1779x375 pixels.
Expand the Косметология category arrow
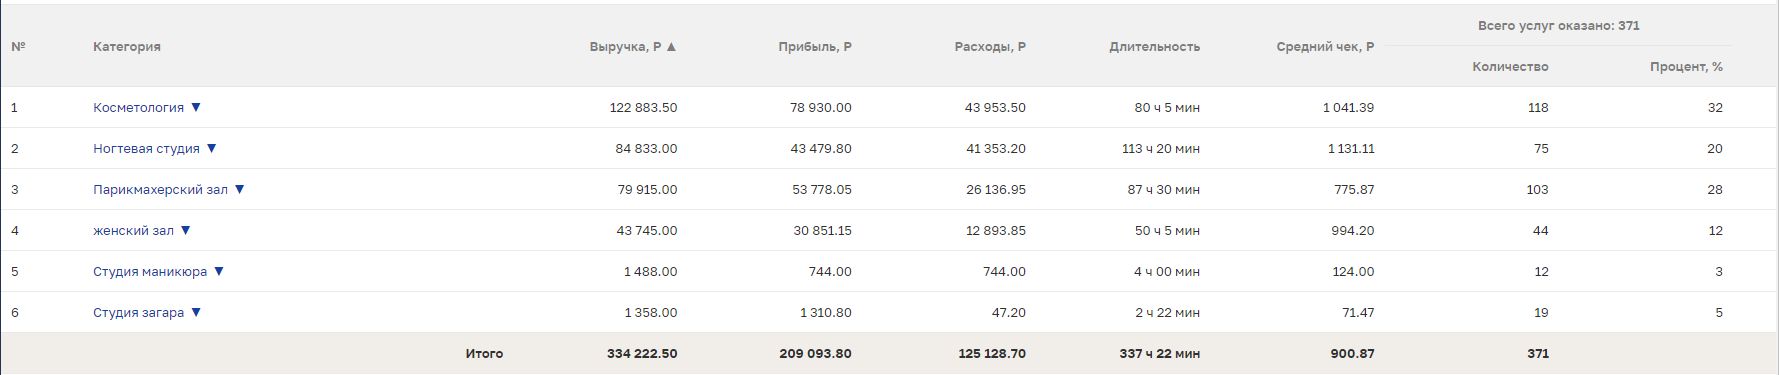pos(196,107)
